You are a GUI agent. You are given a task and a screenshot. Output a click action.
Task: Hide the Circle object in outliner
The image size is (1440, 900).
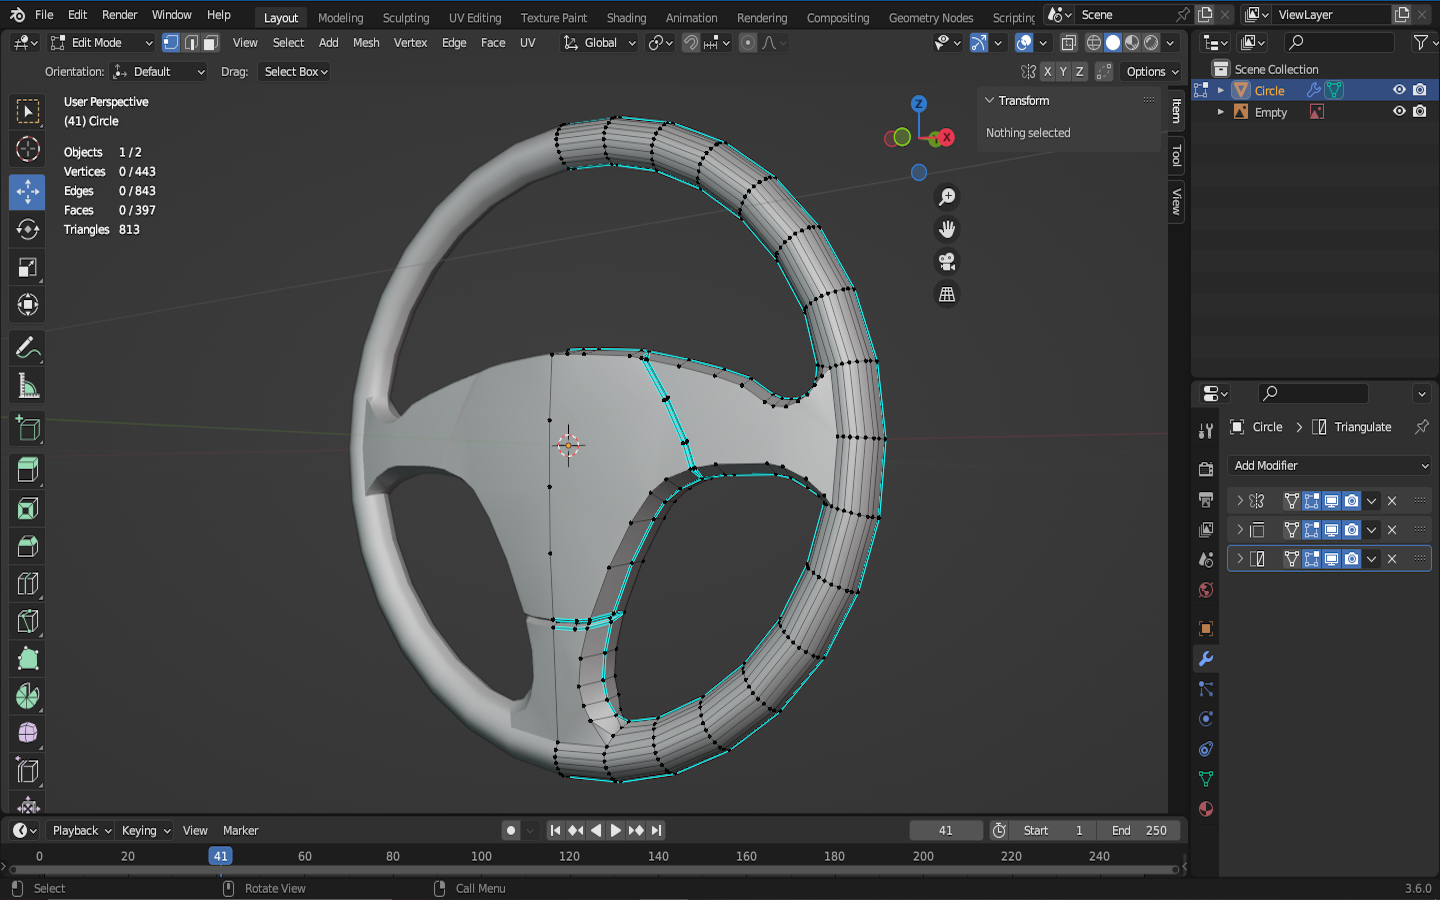[x=1399, y=90]
